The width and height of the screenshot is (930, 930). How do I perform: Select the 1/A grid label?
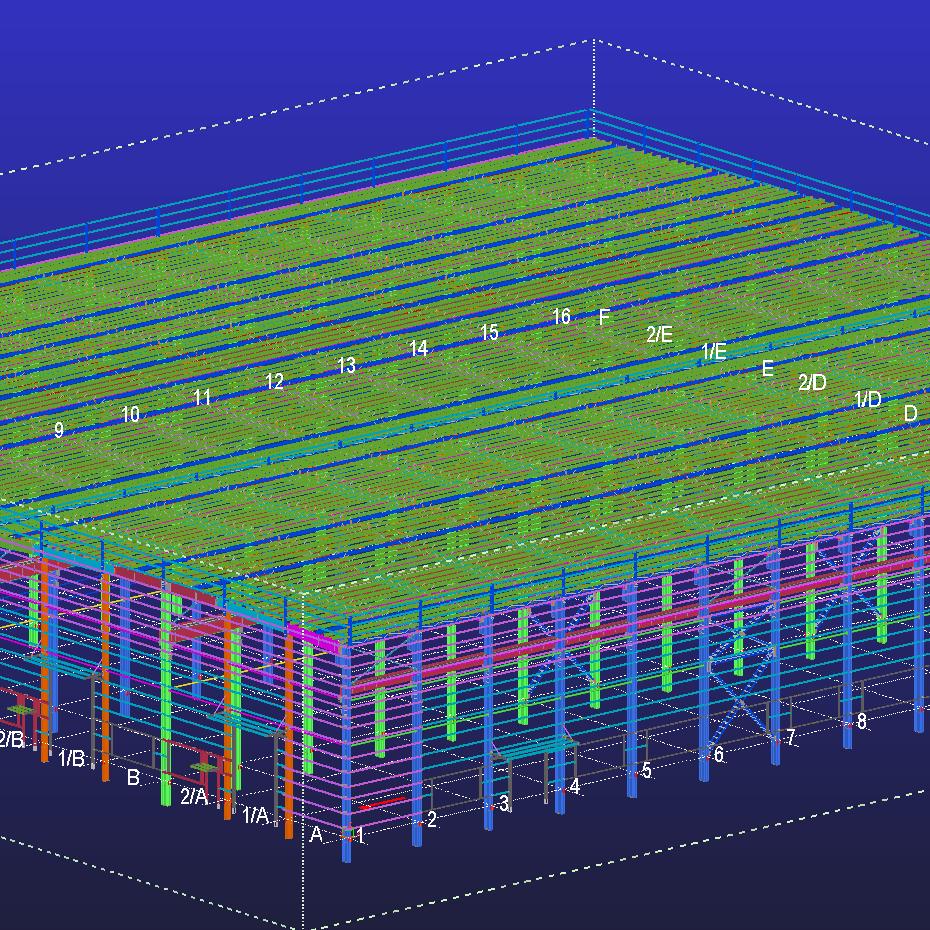point(255,816)
